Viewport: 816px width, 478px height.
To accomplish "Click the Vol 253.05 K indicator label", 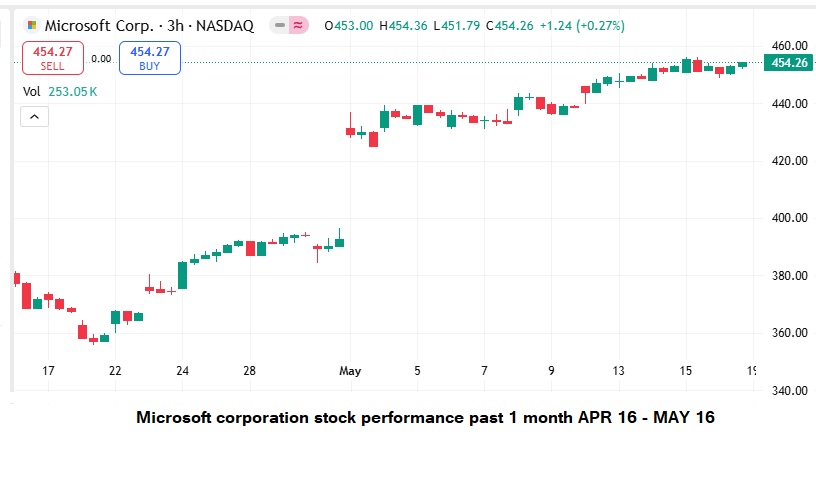I will point(60,92).
